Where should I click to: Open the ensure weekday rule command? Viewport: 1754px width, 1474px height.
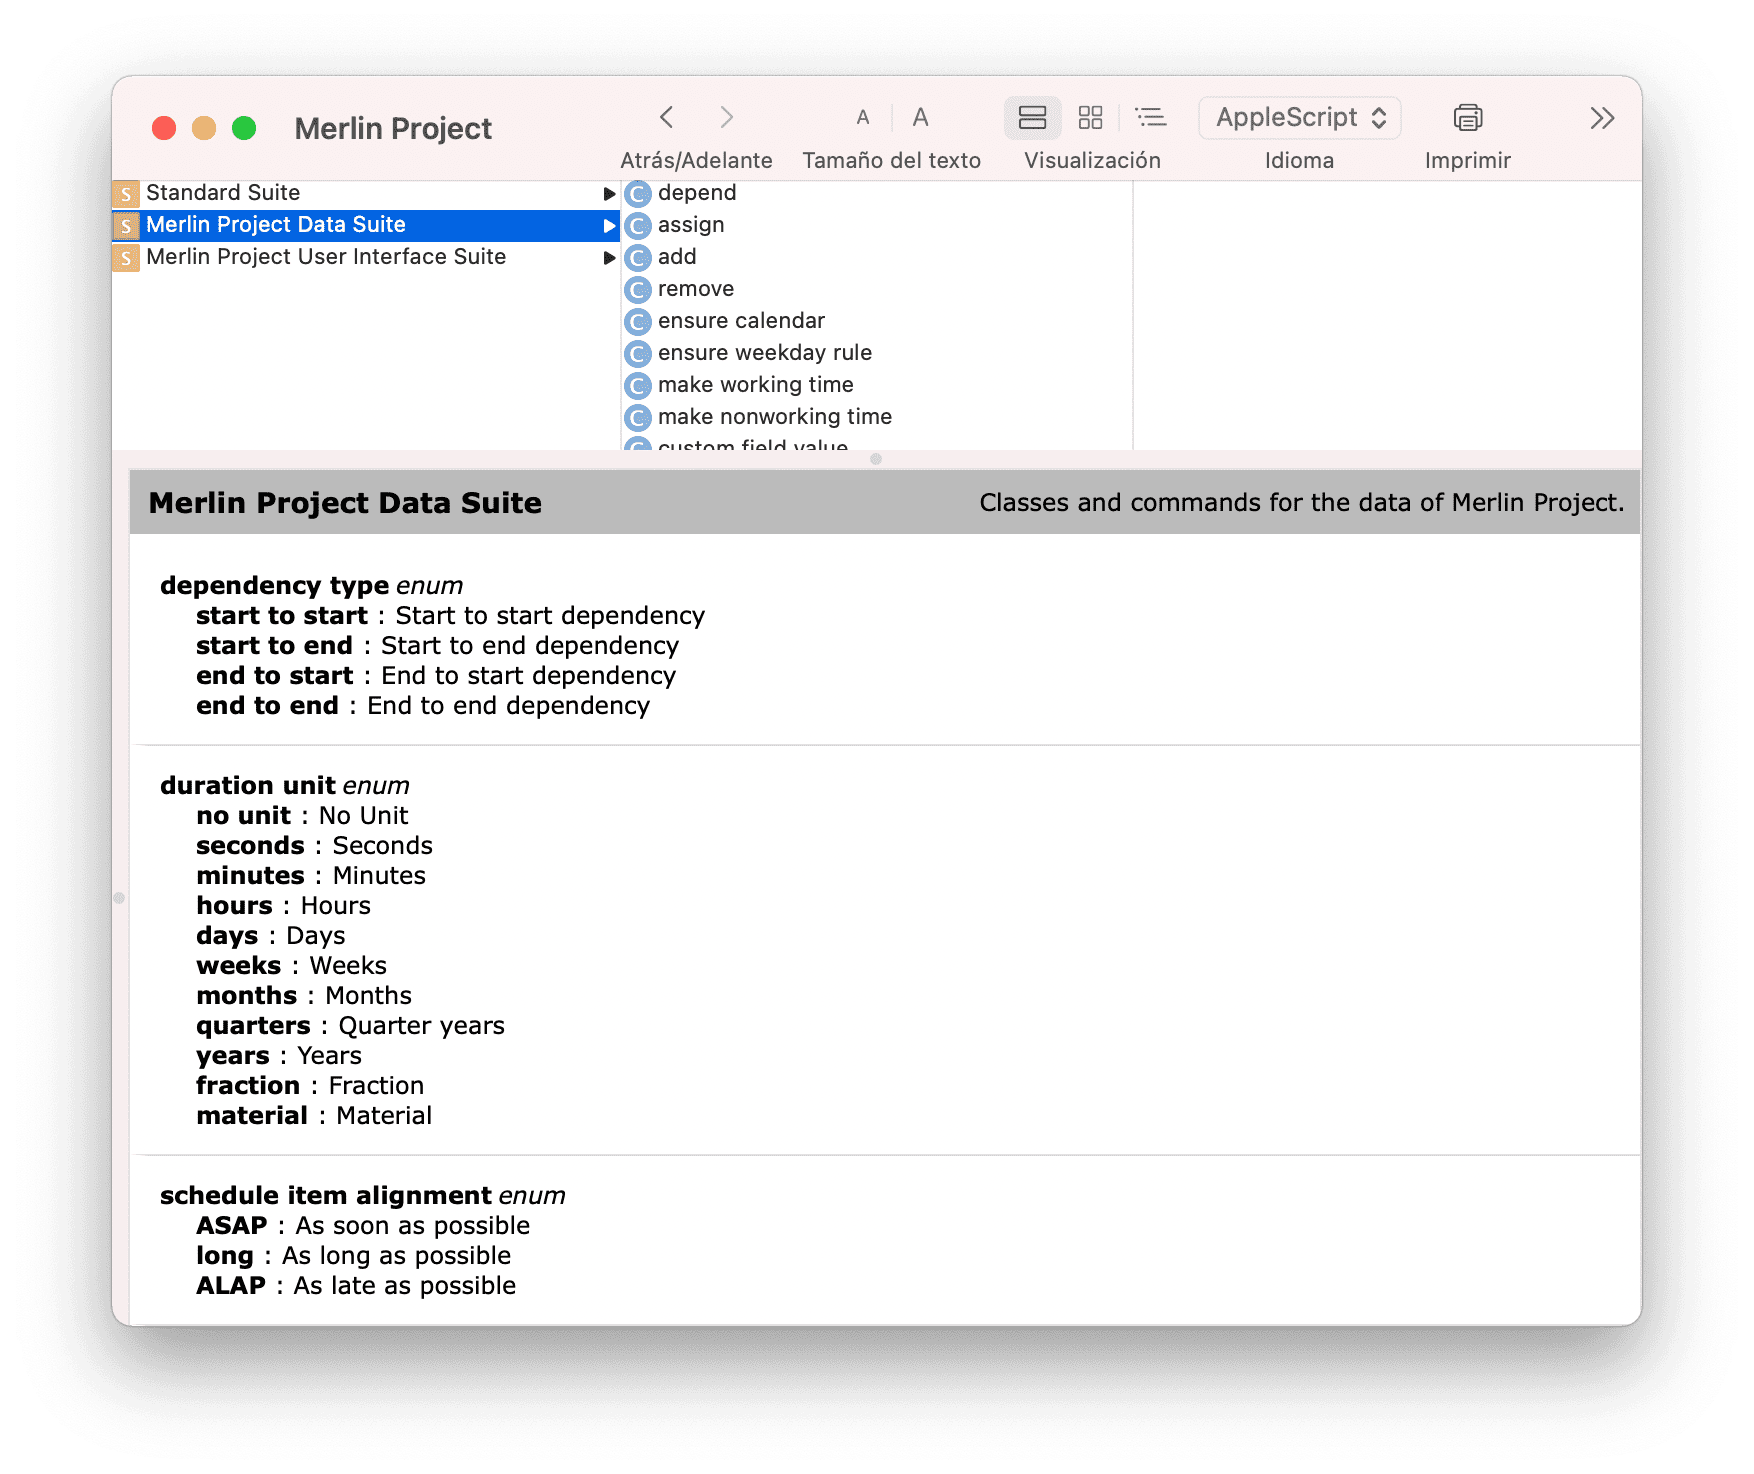tap(765, 353)
